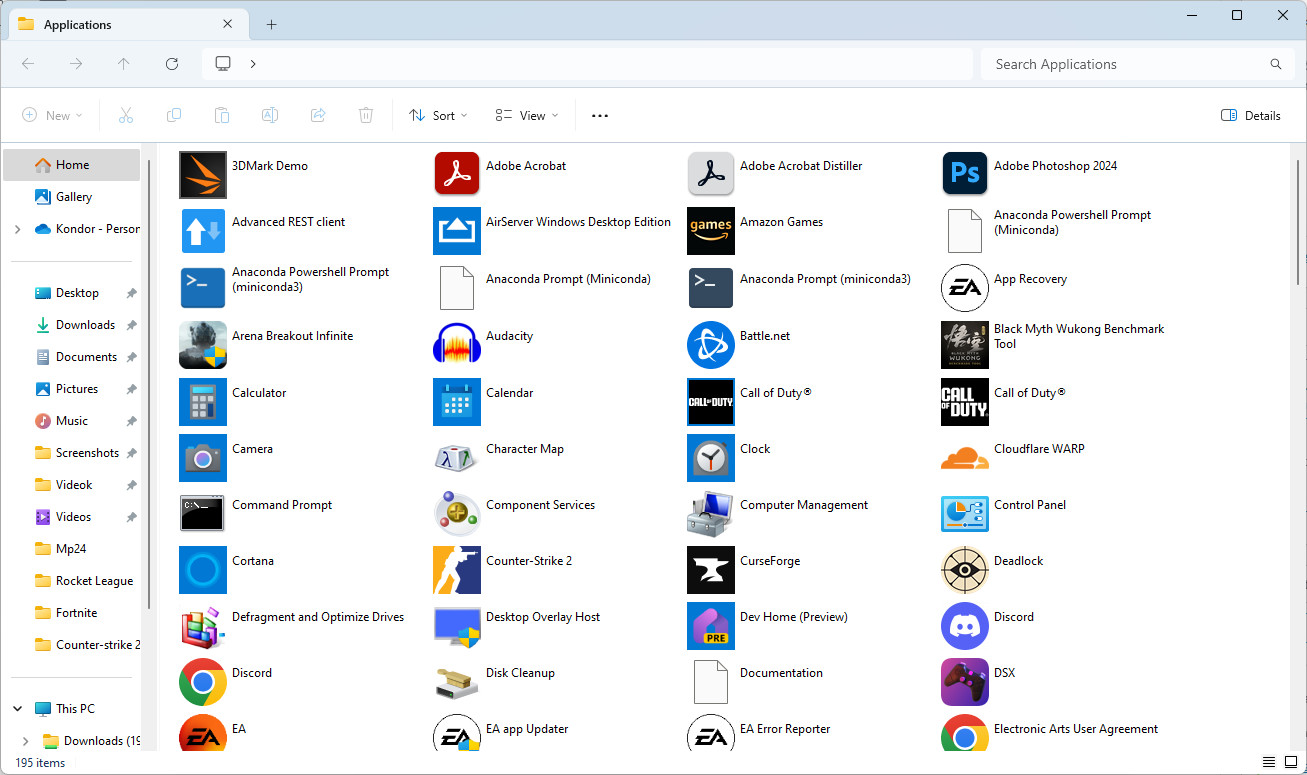
Task: Open the 3DMark Demo application icon
Action: coord(203,175)
